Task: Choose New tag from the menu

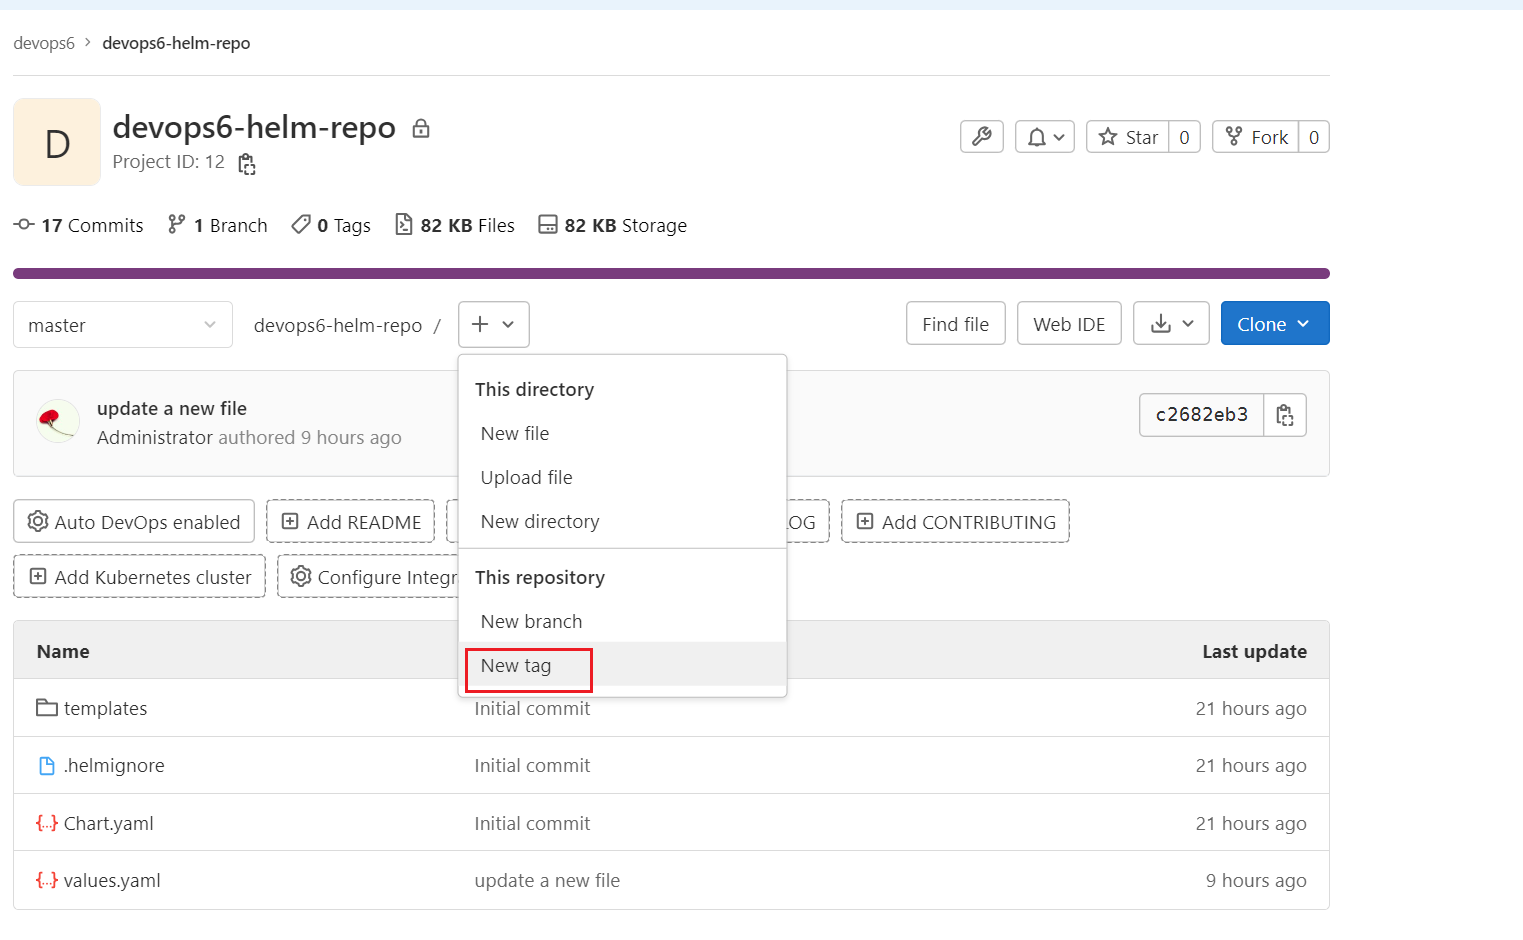Action: pos(622,665)
